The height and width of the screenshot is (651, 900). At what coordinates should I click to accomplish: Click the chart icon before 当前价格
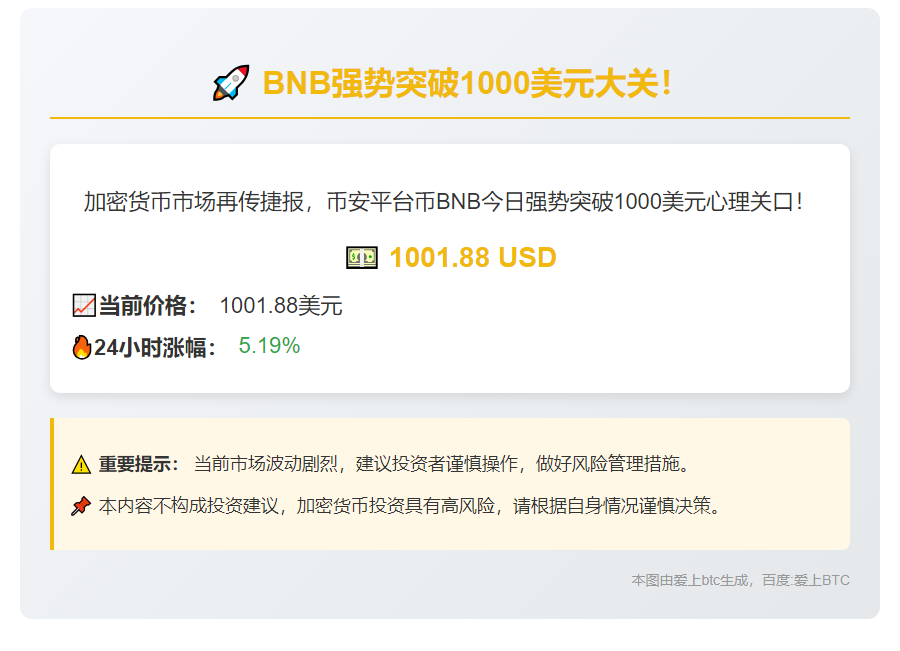click(x=84, y=306)
